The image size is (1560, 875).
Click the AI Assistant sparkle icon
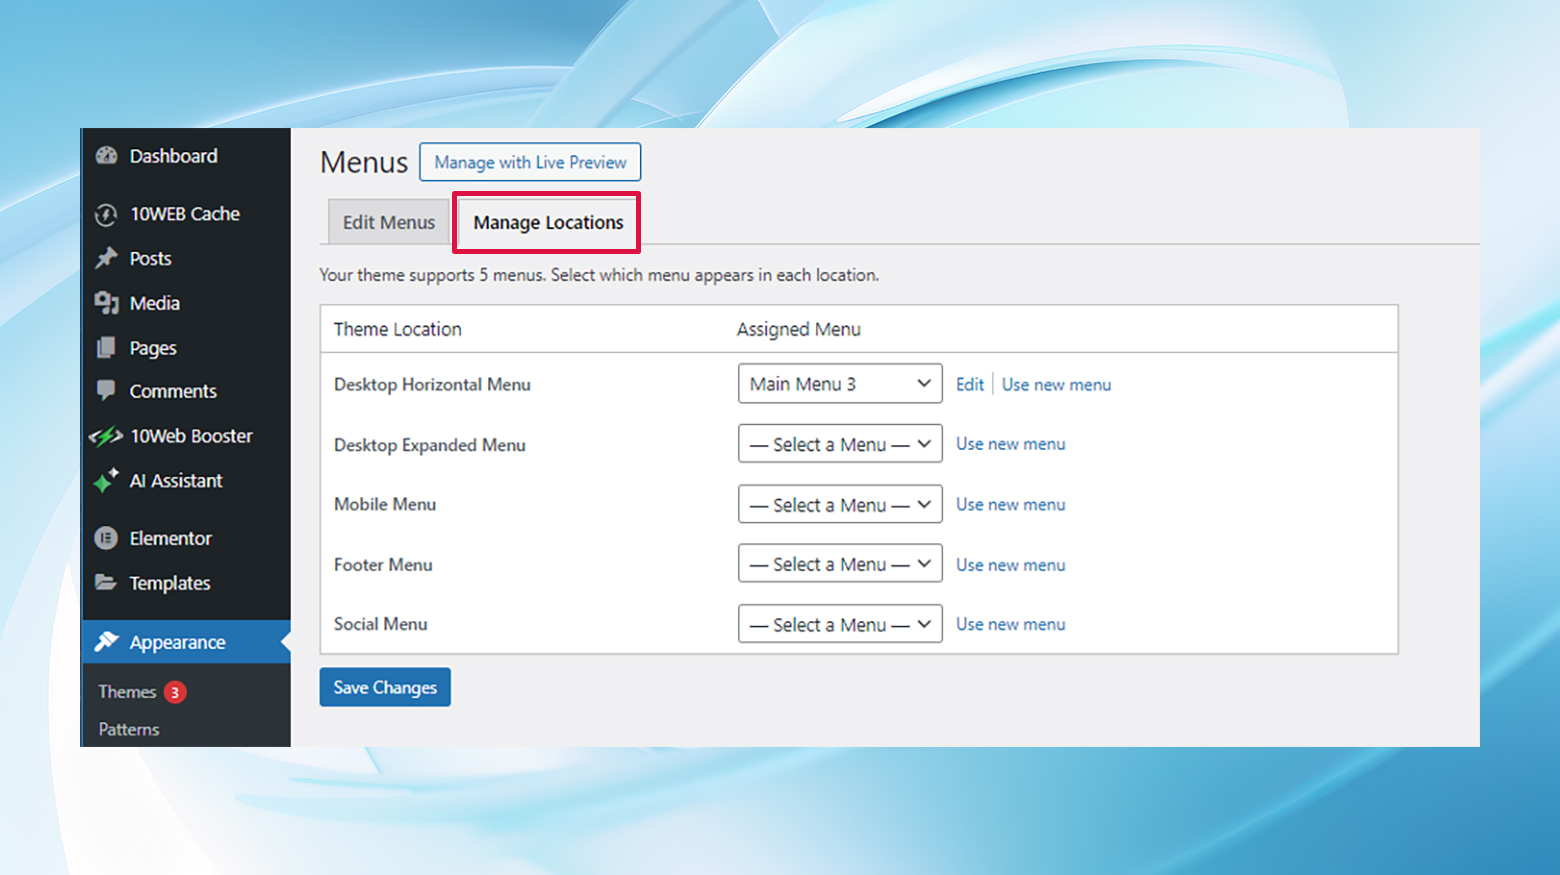(107, 480)
